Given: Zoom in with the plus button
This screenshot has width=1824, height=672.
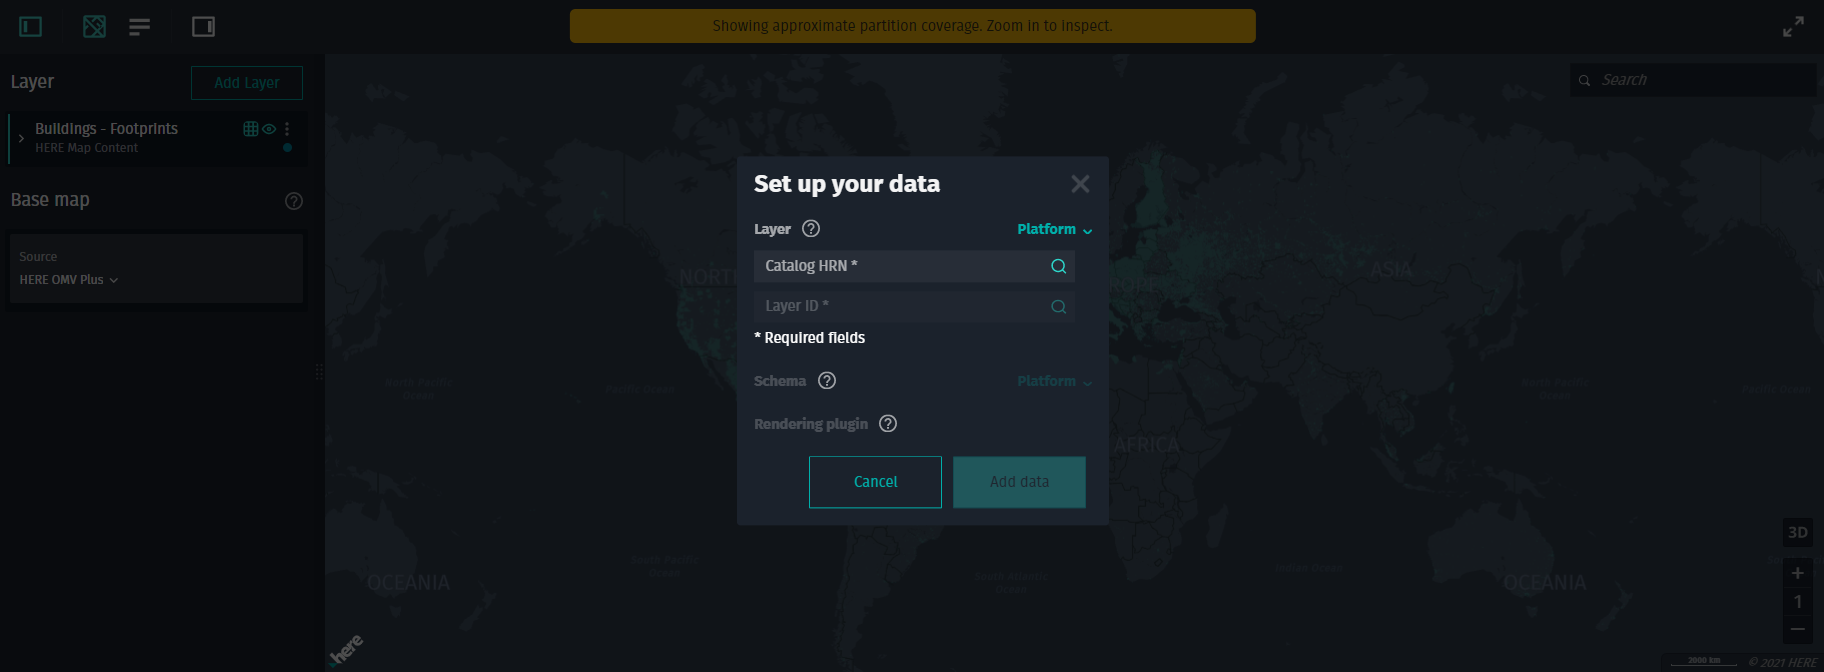Looking at the screenshot, I should coord(1797,573).
